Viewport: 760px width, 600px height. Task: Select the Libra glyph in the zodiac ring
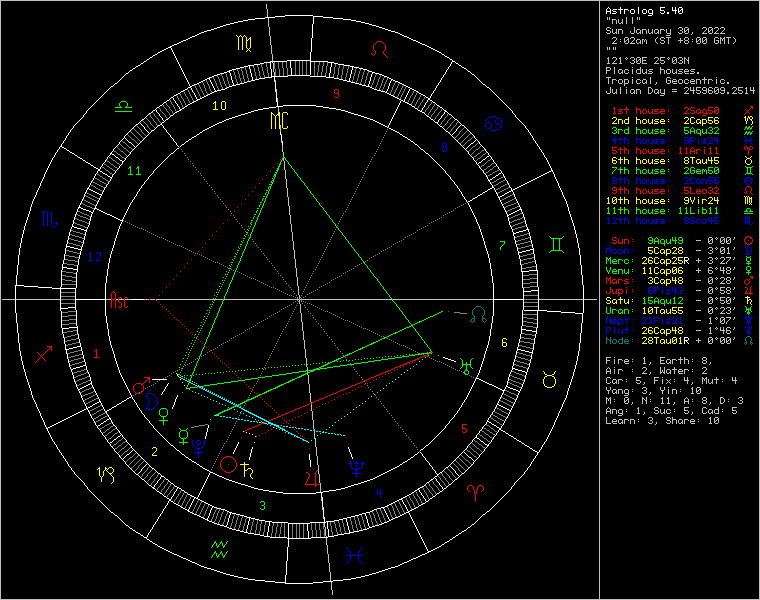pos(124,106)
